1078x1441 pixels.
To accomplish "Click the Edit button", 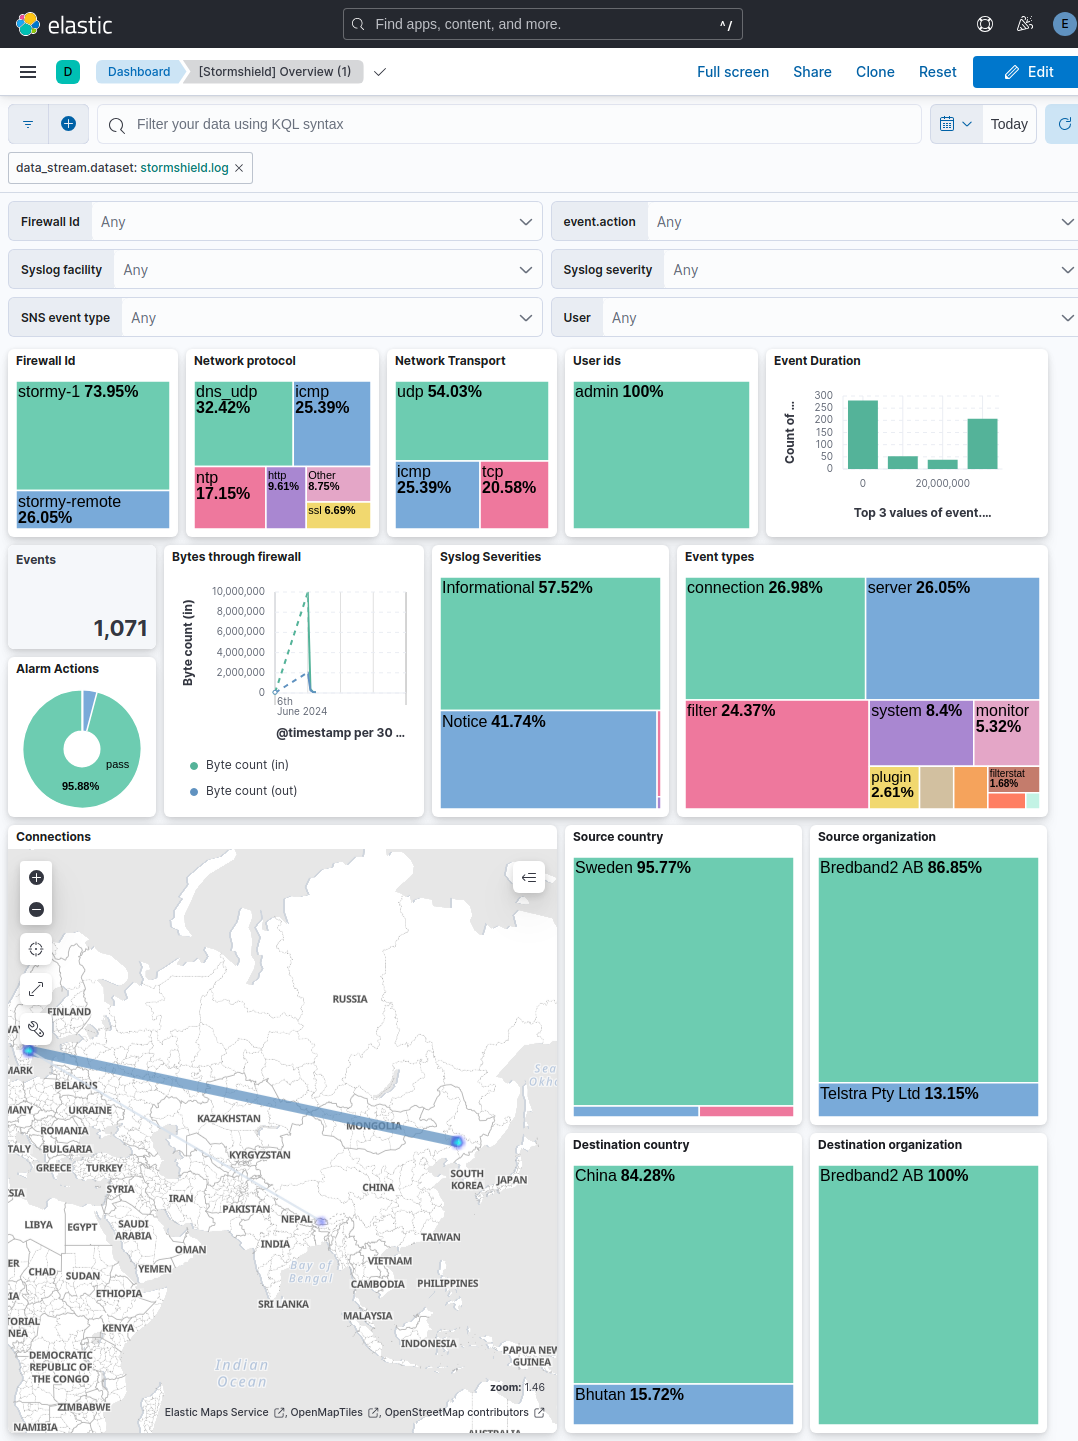I will (1032, 71).
